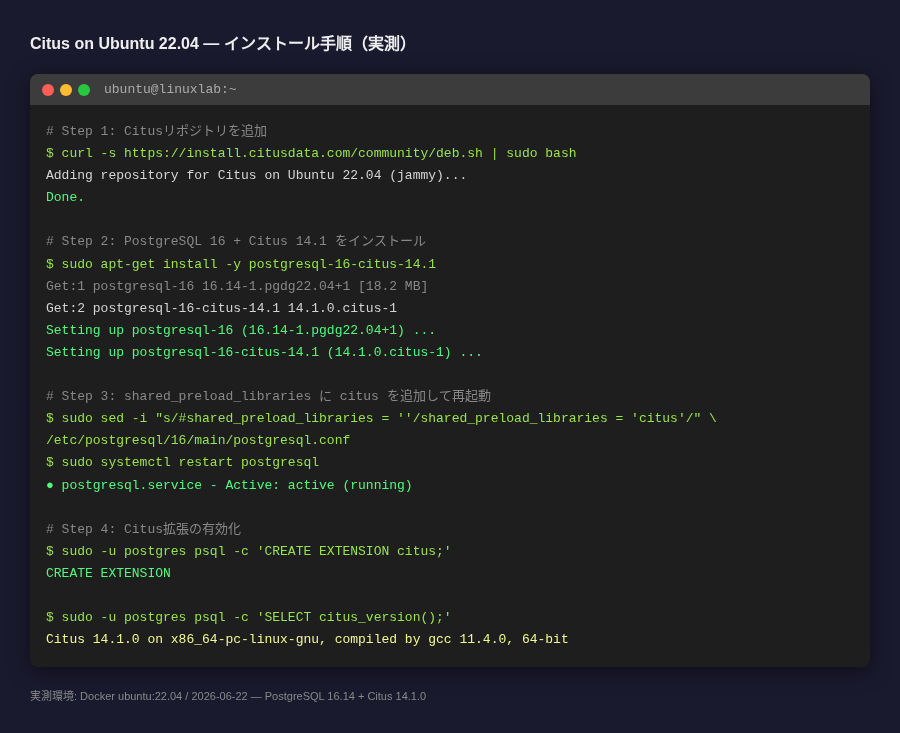Viewport: 900px width, 733px height.
Task: Click 'Setting up postgresql-16 (16.14-1.pgdg22.04+1)' line
Action: point(240,330)
